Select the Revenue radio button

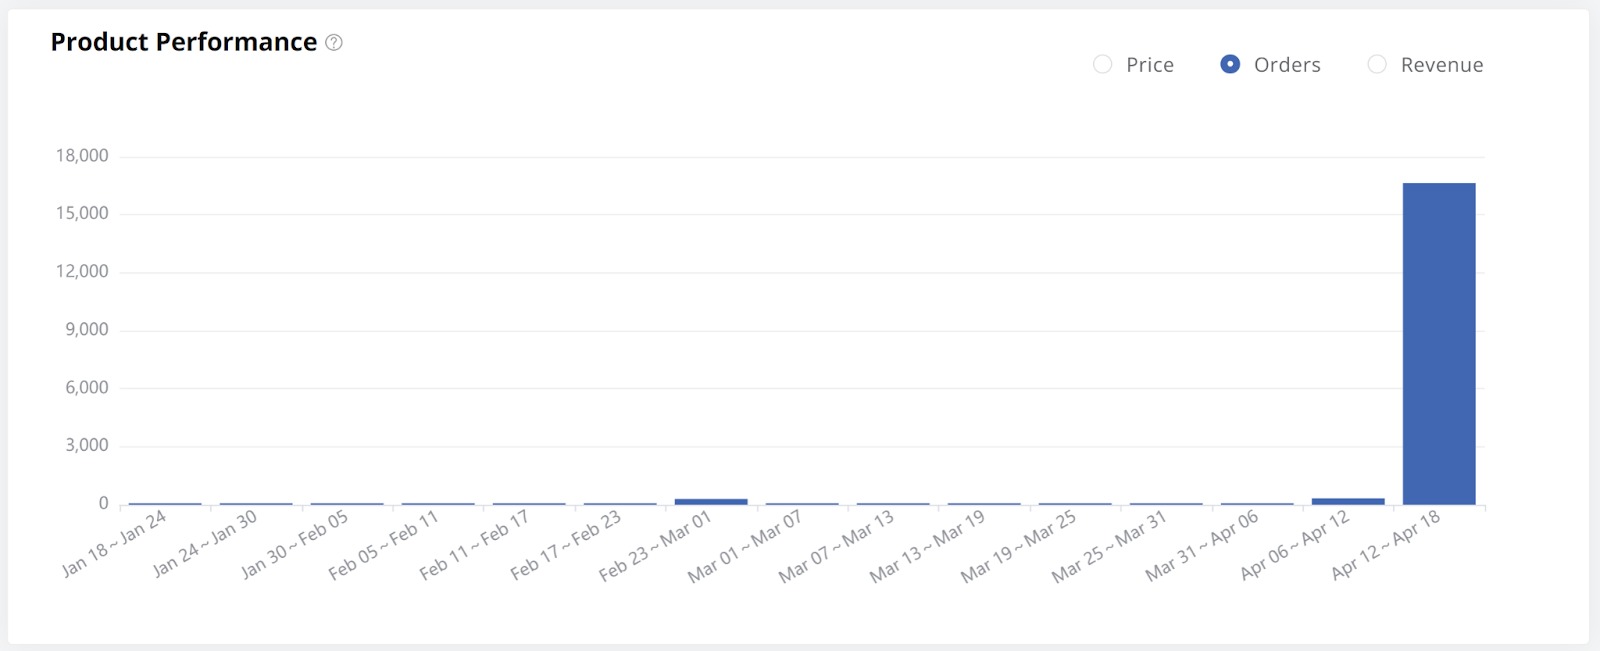tap(1377, 65)
